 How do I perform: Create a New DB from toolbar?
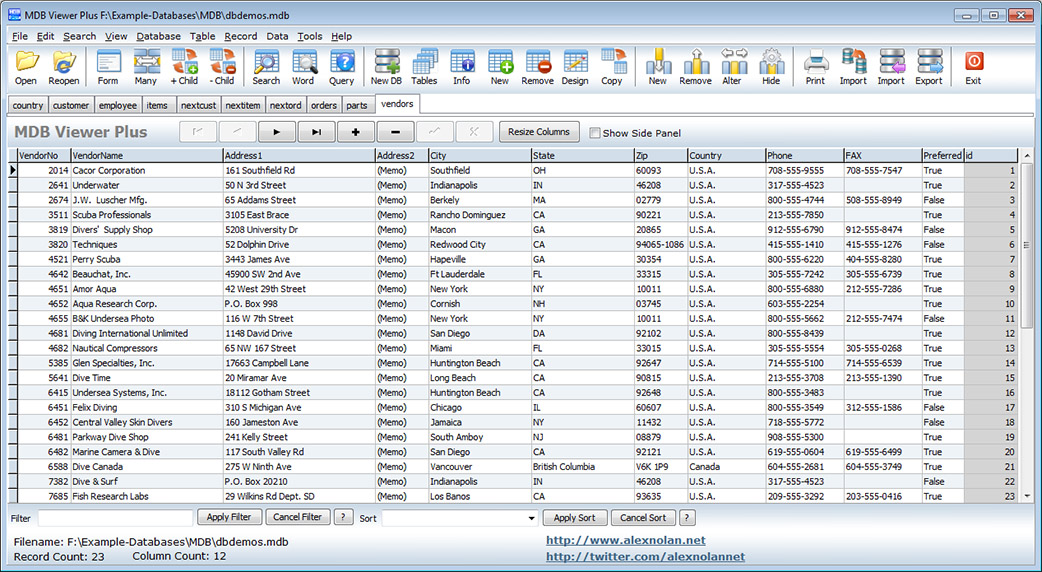click(x=386, y=67)
